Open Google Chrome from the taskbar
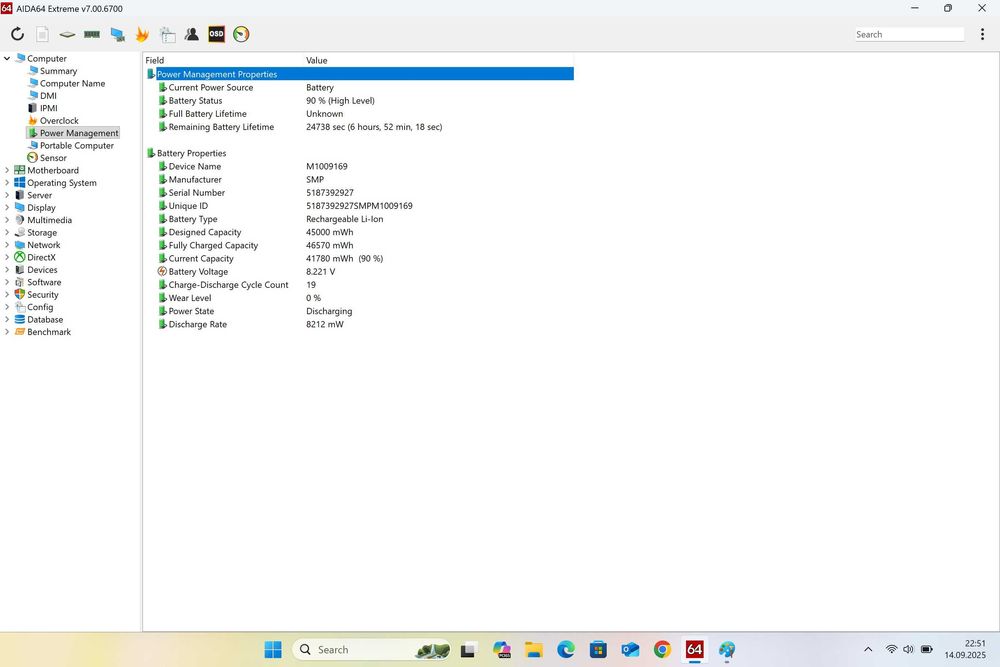The image size is (1000, 667). (662, 650)
